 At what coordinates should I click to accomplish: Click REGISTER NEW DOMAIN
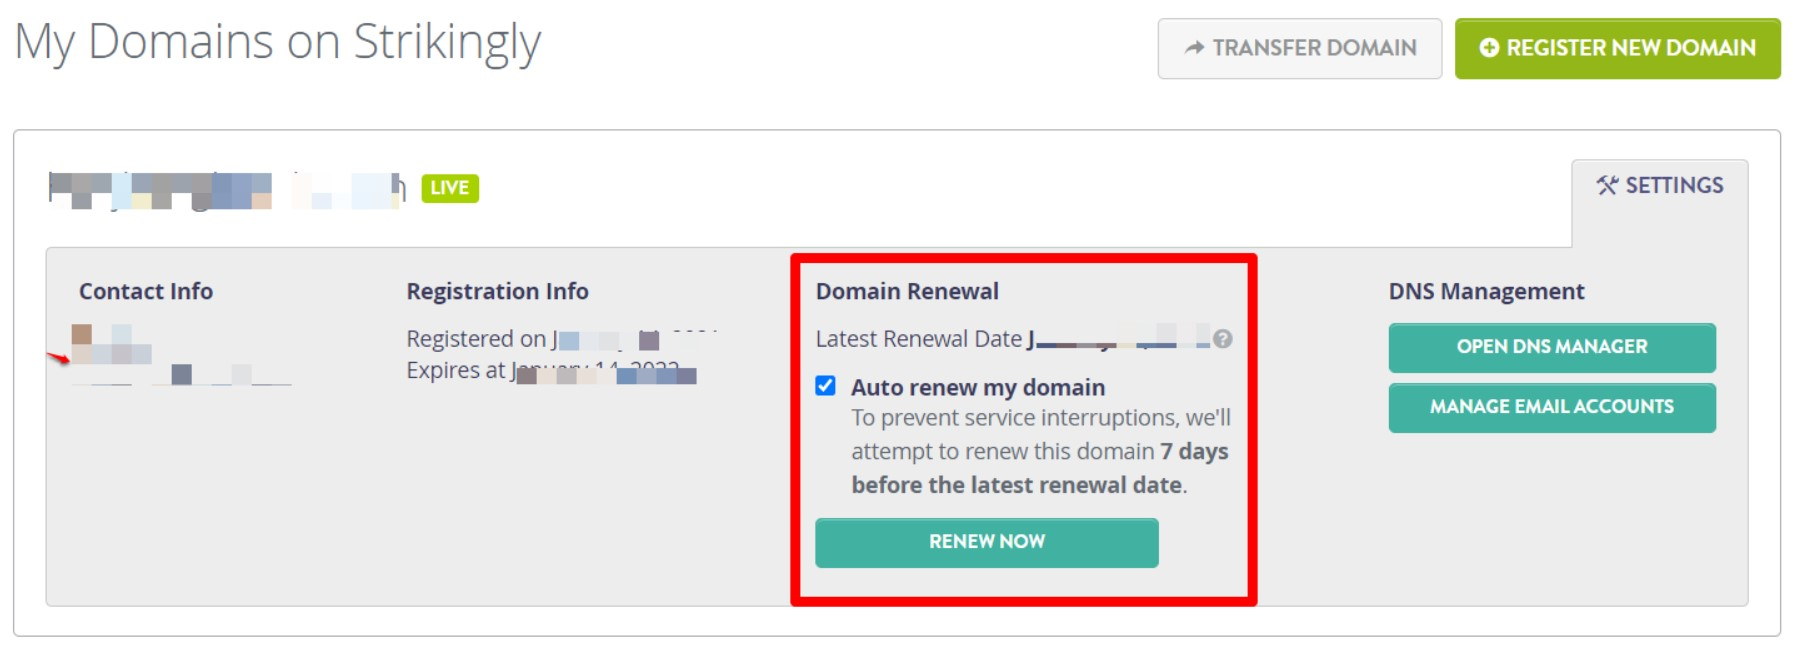1619,46
